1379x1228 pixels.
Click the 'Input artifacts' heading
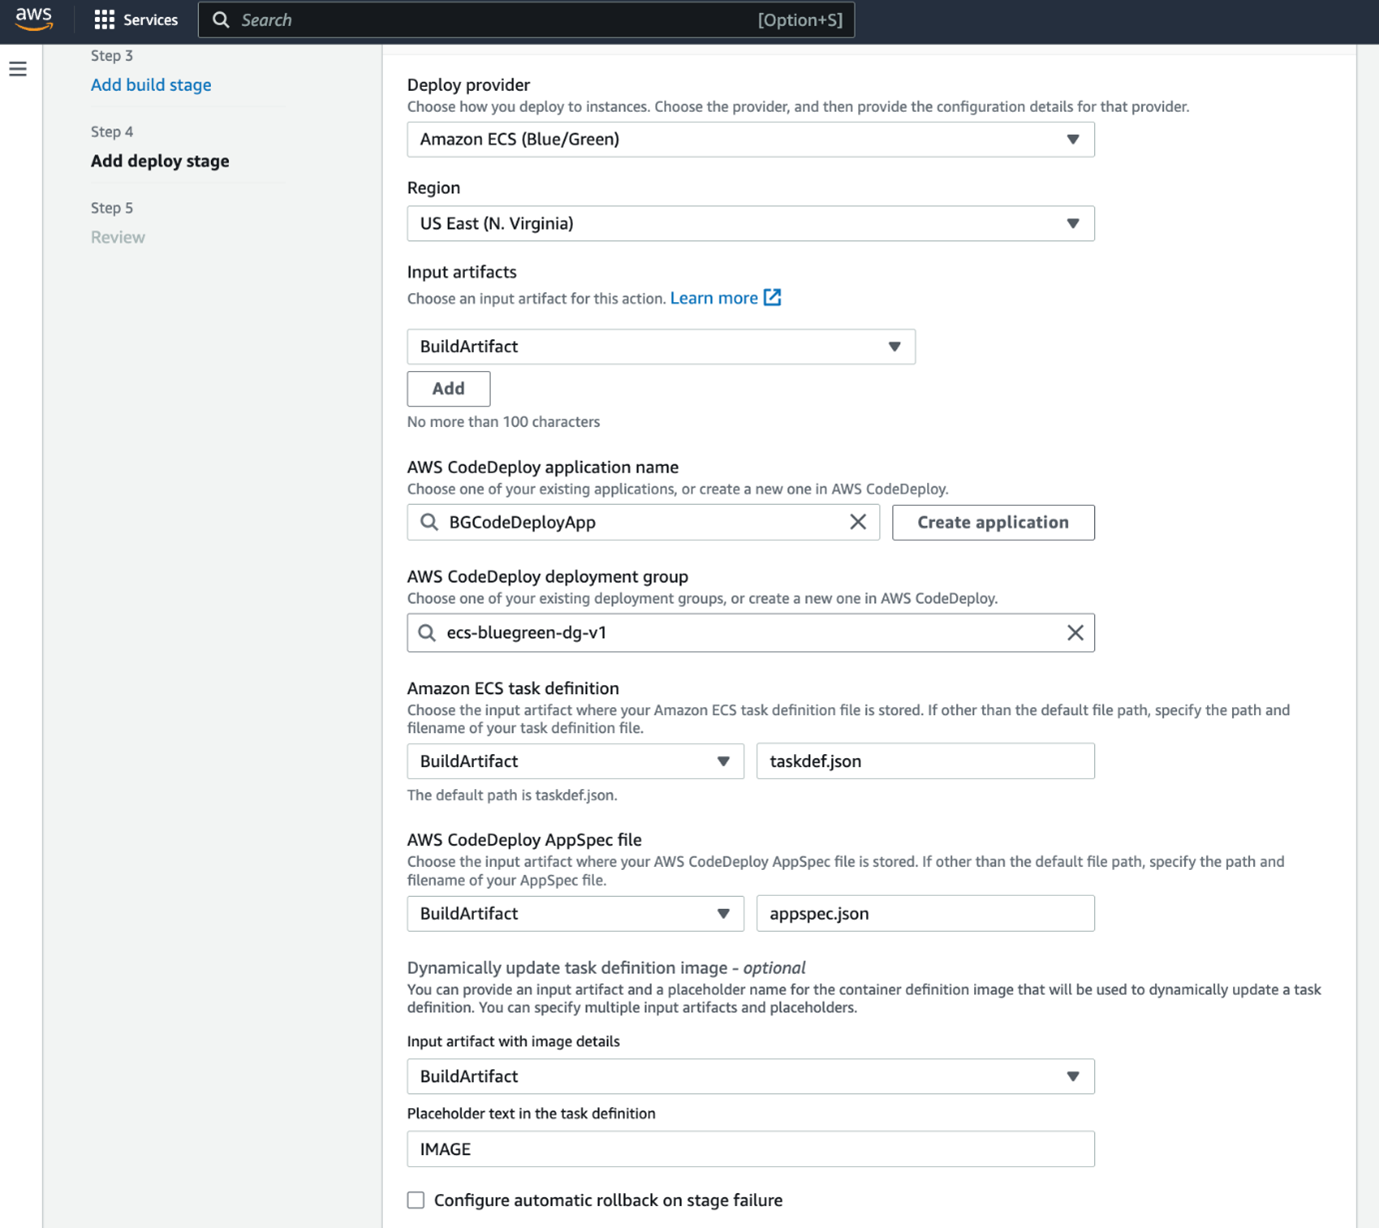point(462,272)
